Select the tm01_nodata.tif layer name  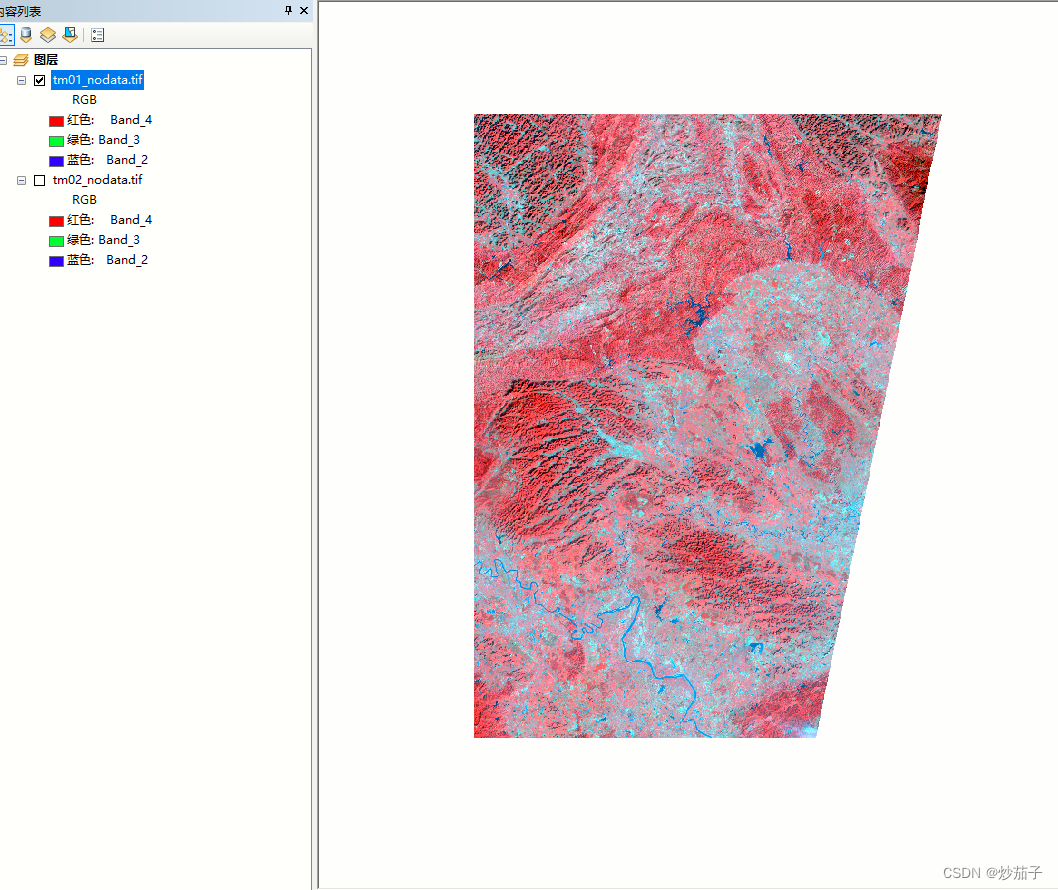(x=97, y=80)
